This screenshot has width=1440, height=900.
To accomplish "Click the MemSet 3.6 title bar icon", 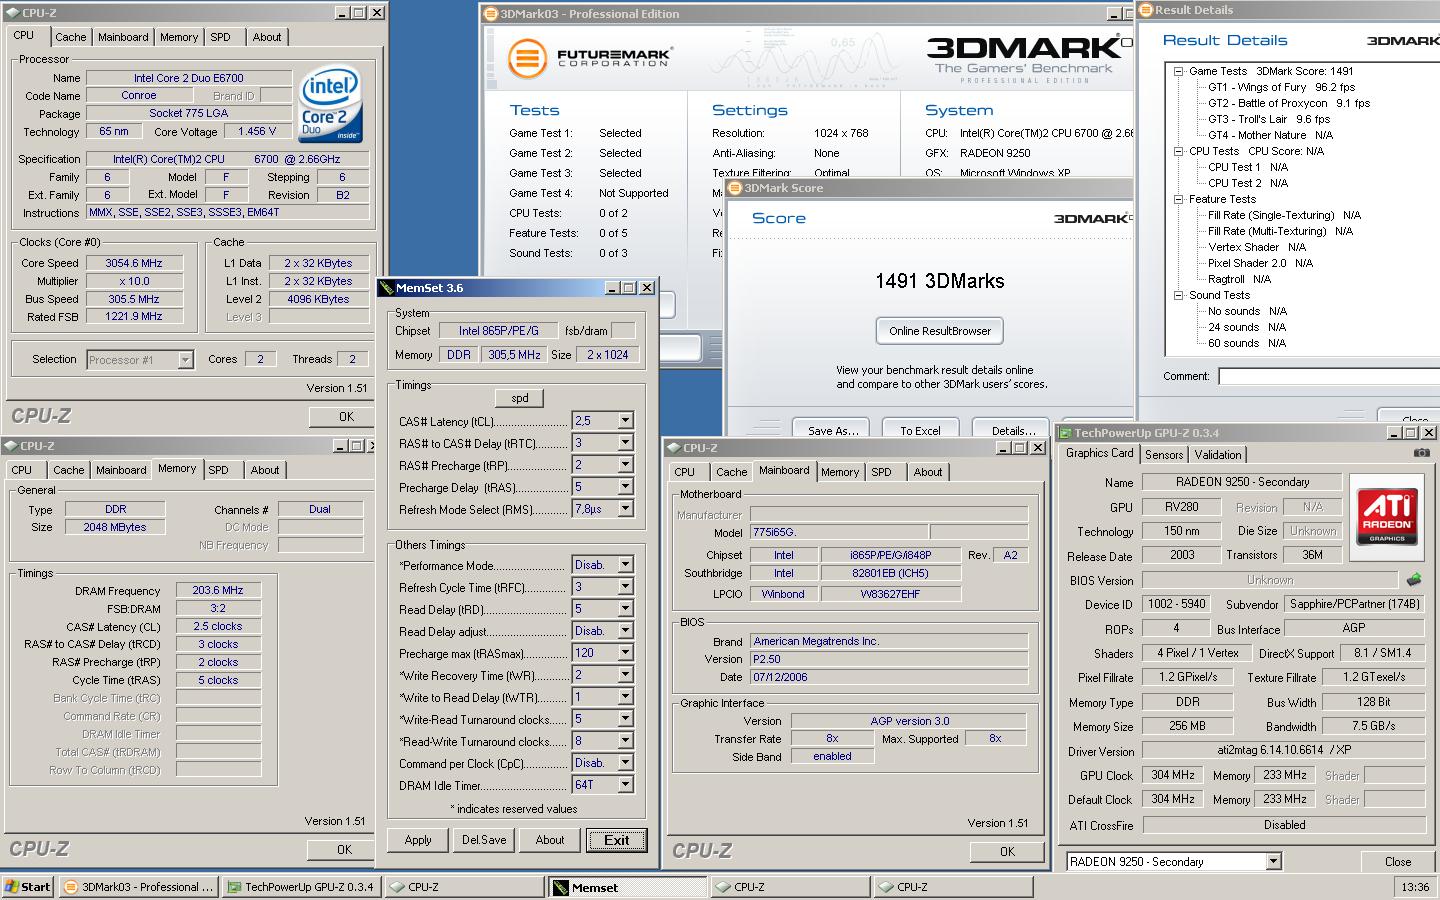I will [387, 288].
